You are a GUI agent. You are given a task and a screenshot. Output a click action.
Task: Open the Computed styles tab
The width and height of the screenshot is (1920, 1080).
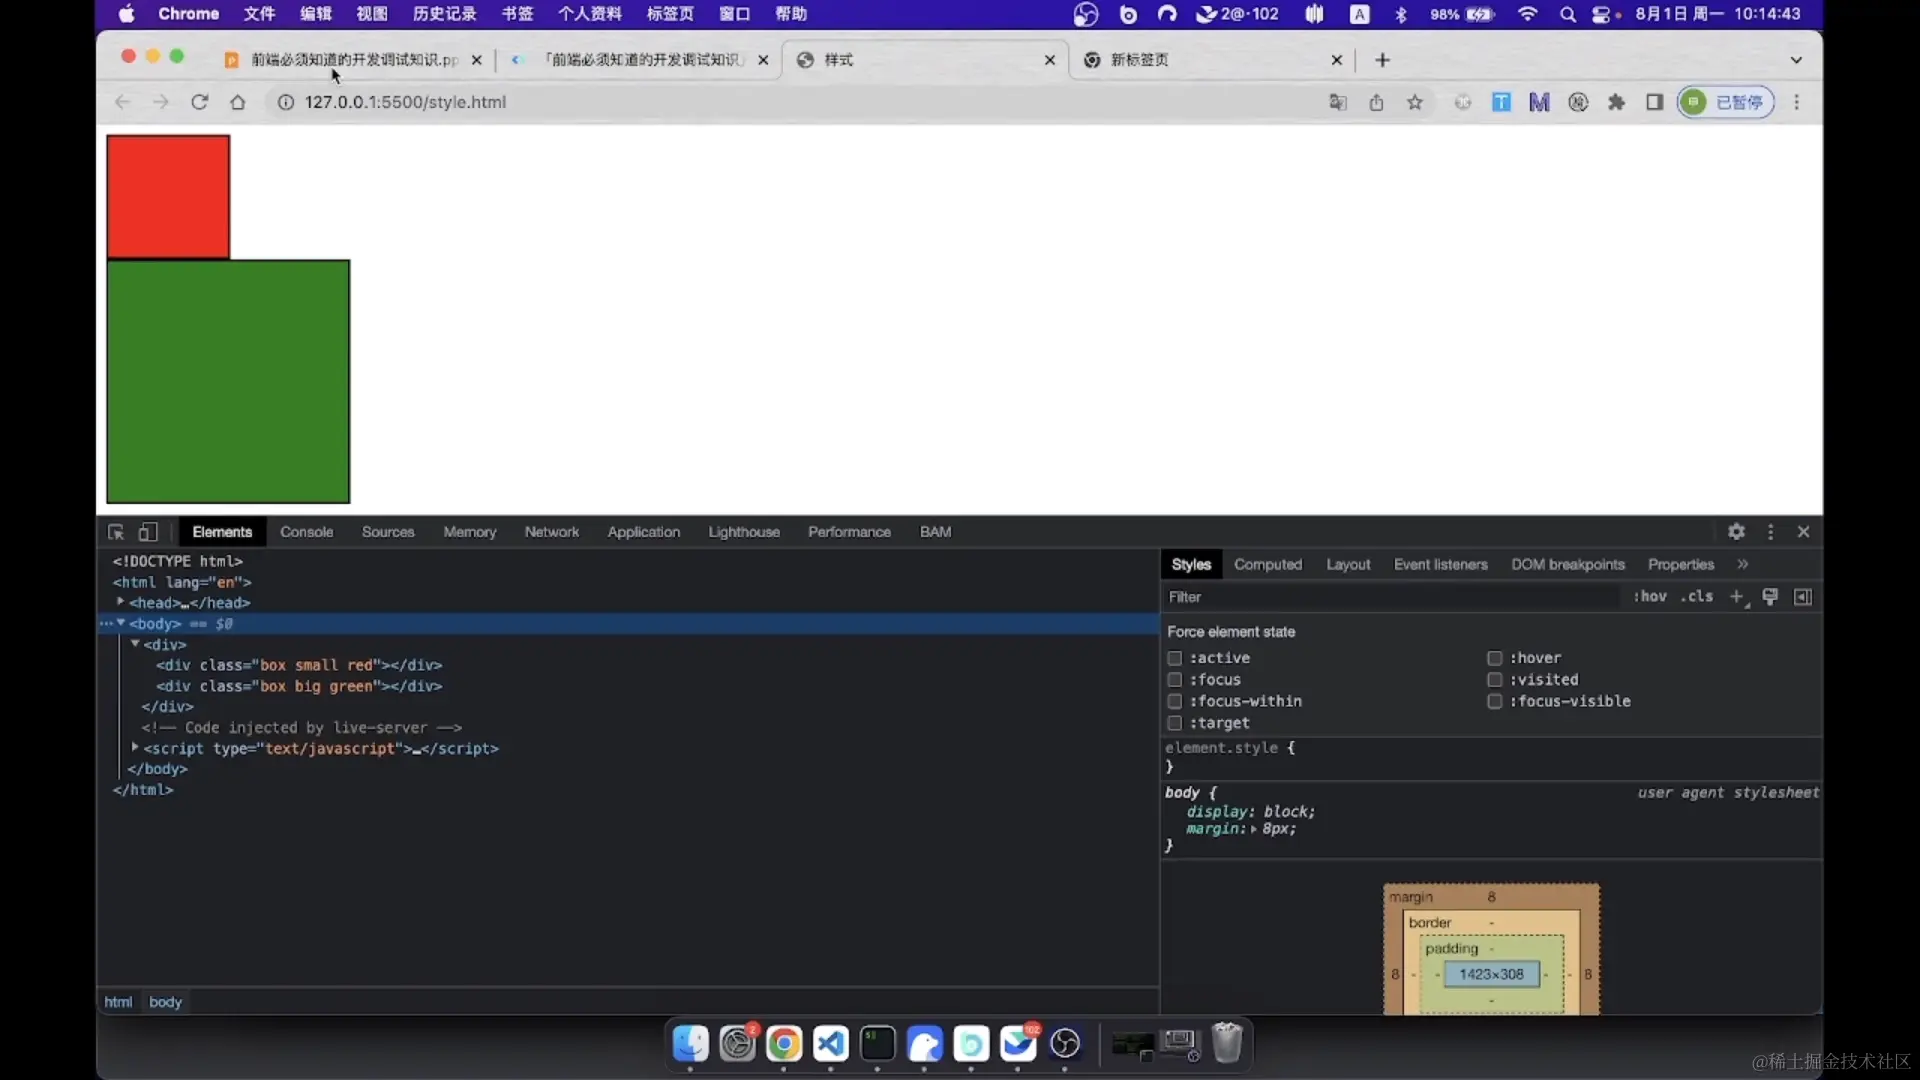tap(1267, 564)
